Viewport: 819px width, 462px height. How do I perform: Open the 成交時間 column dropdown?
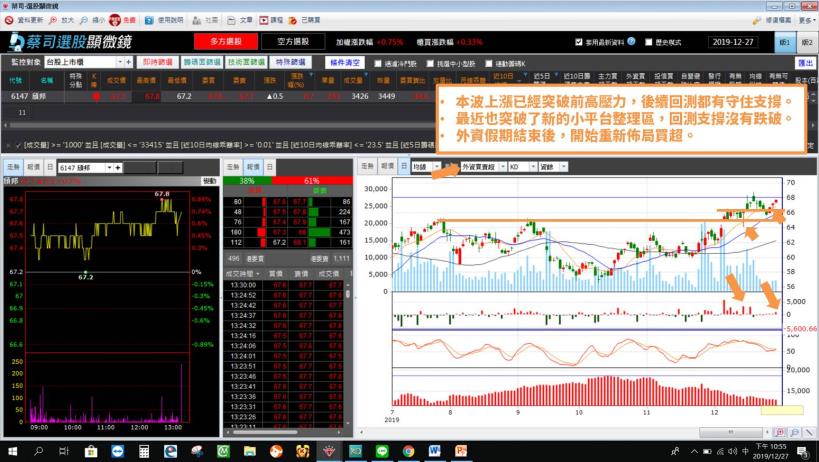tap(258, 274)
